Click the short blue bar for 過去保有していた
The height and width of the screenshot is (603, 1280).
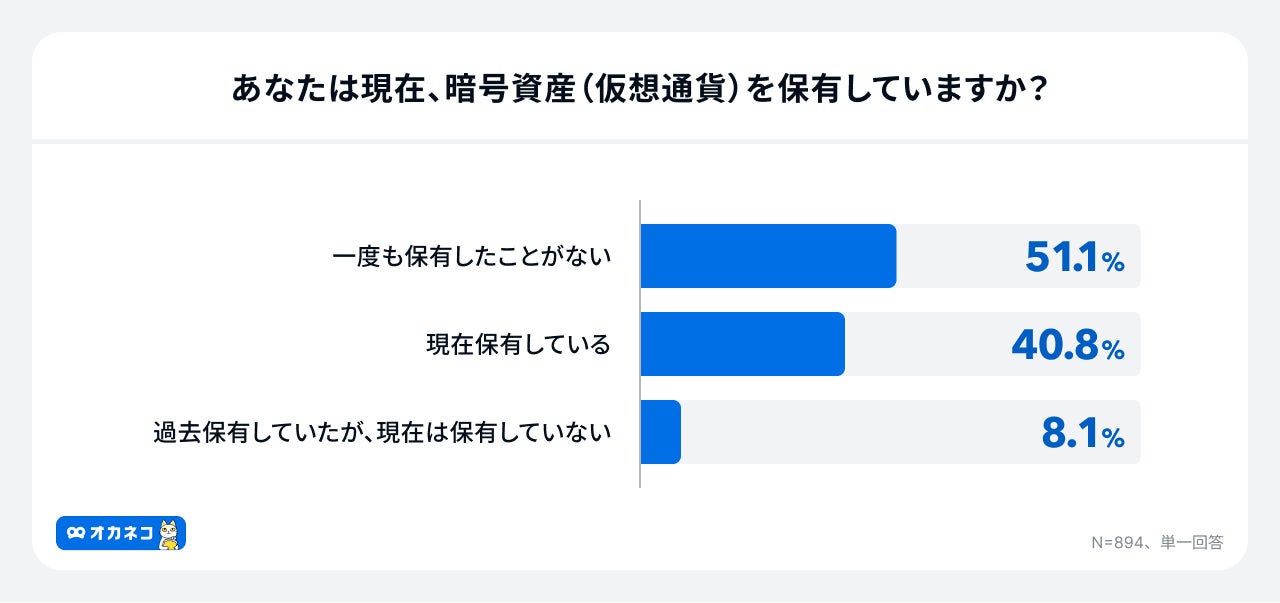click(660, 432)
